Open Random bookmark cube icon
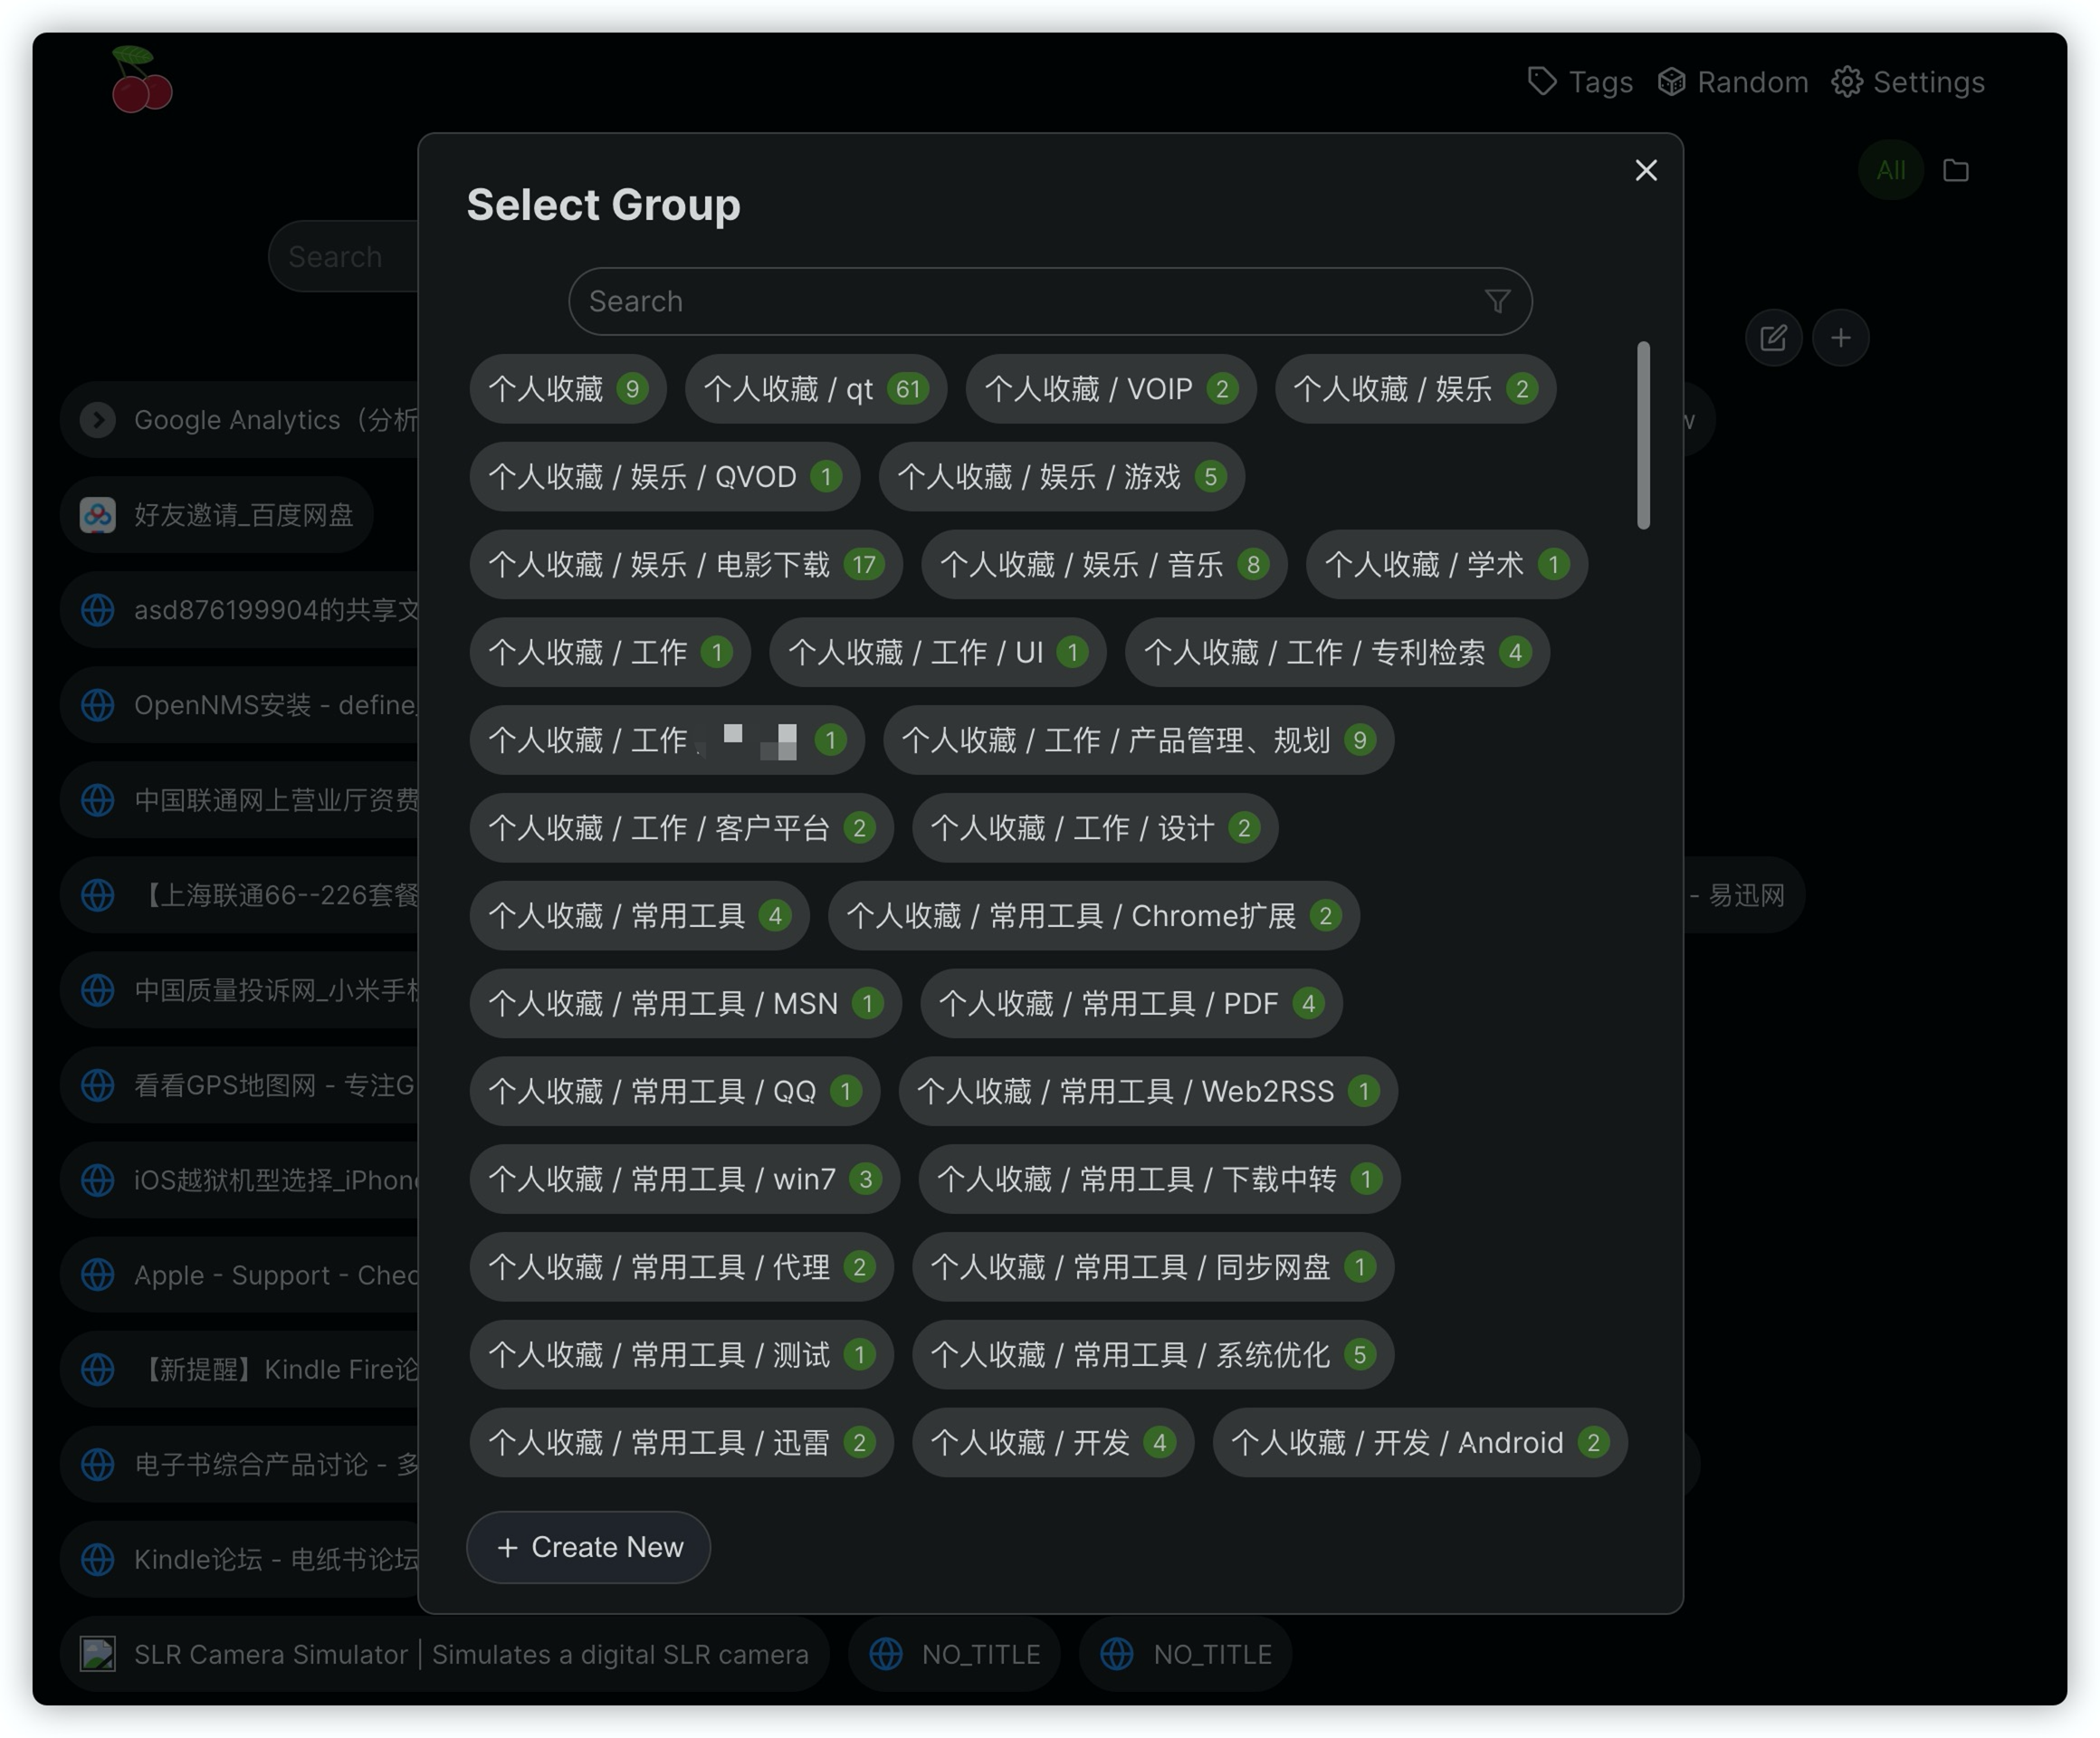This screenshot has height=1738, width=2100. 1671,81
